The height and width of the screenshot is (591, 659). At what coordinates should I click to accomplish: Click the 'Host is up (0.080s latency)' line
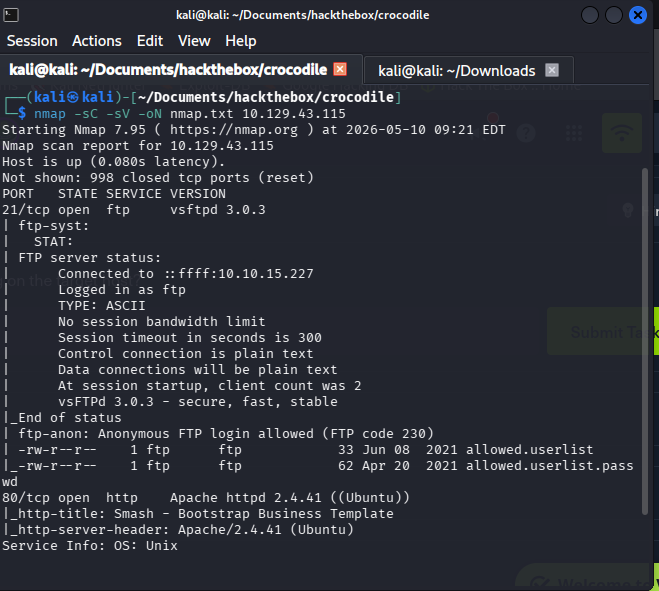pos(113,162)
